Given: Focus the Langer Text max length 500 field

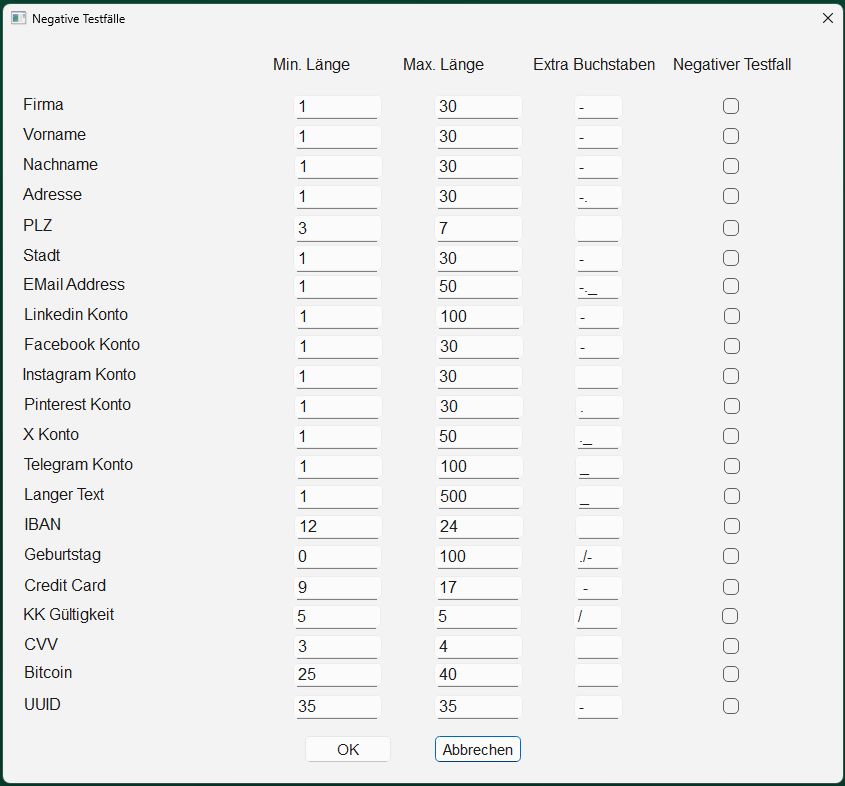Looking at the screenshot, I should tap(479, 497).
